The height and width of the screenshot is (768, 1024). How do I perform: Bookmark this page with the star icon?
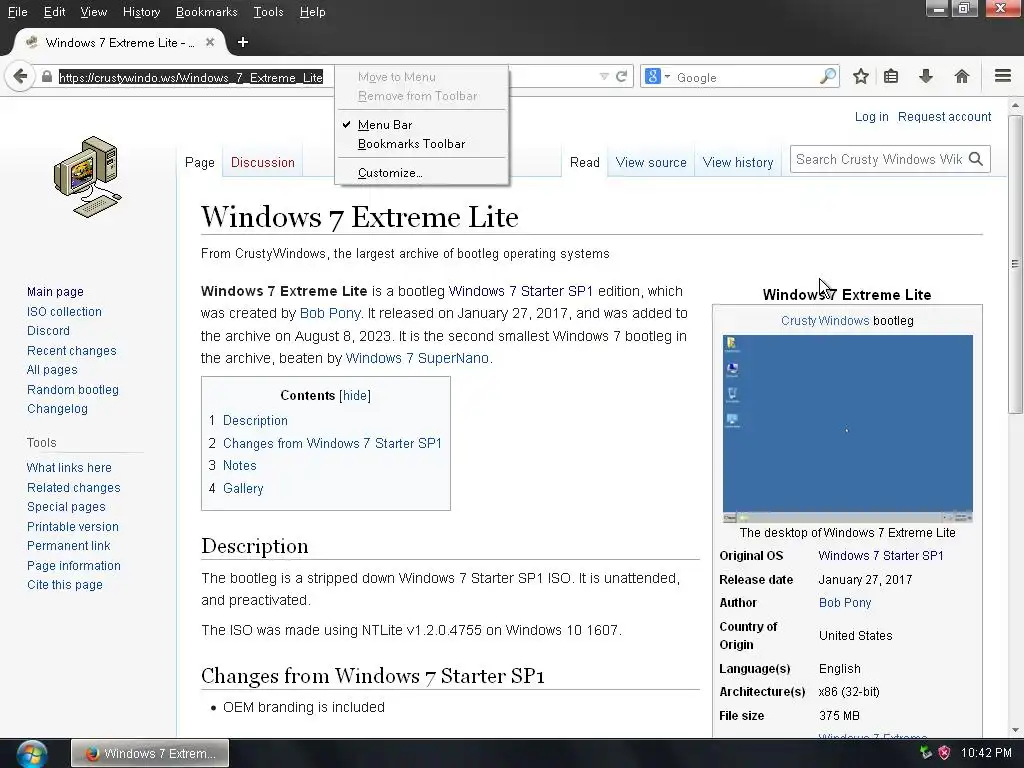click(x=861, y=77)
